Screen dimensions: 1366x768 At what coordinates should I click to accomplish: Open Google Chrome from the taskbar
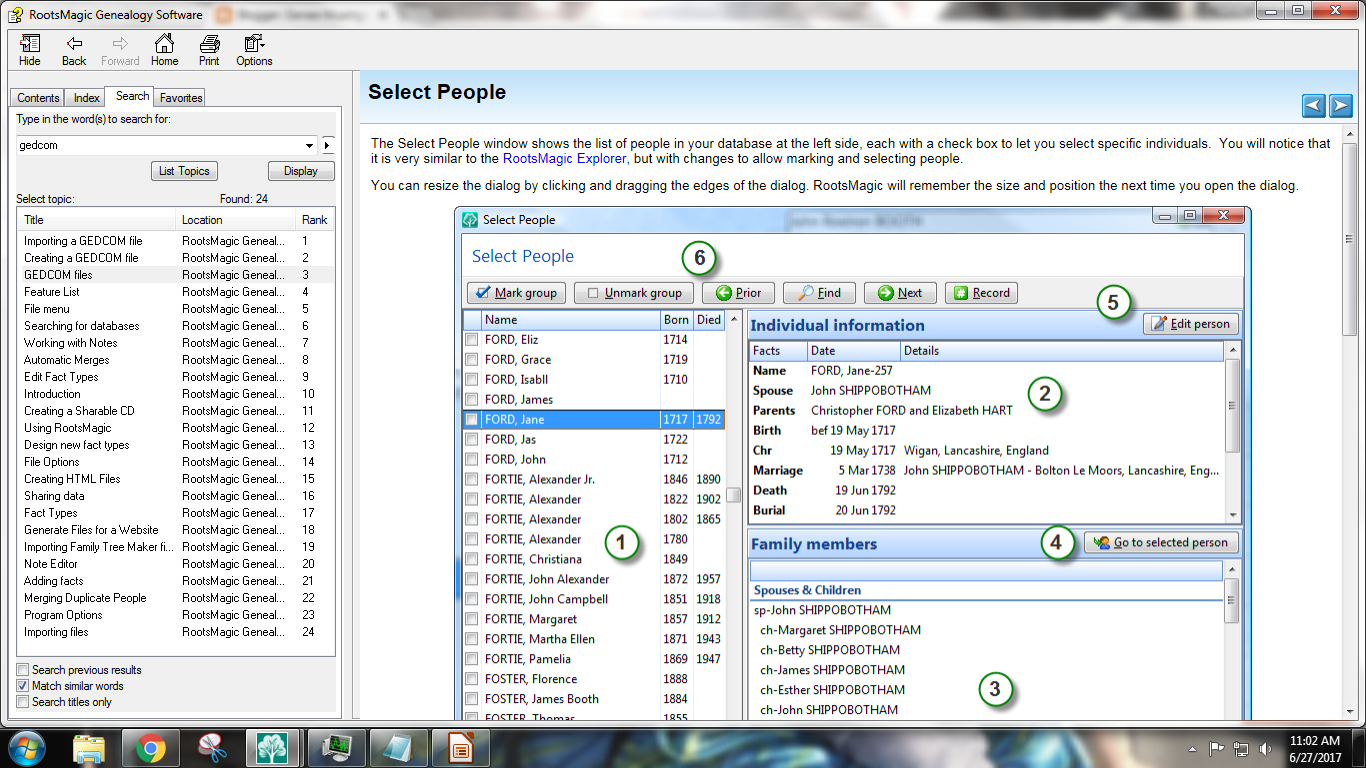tap(151, 748)
